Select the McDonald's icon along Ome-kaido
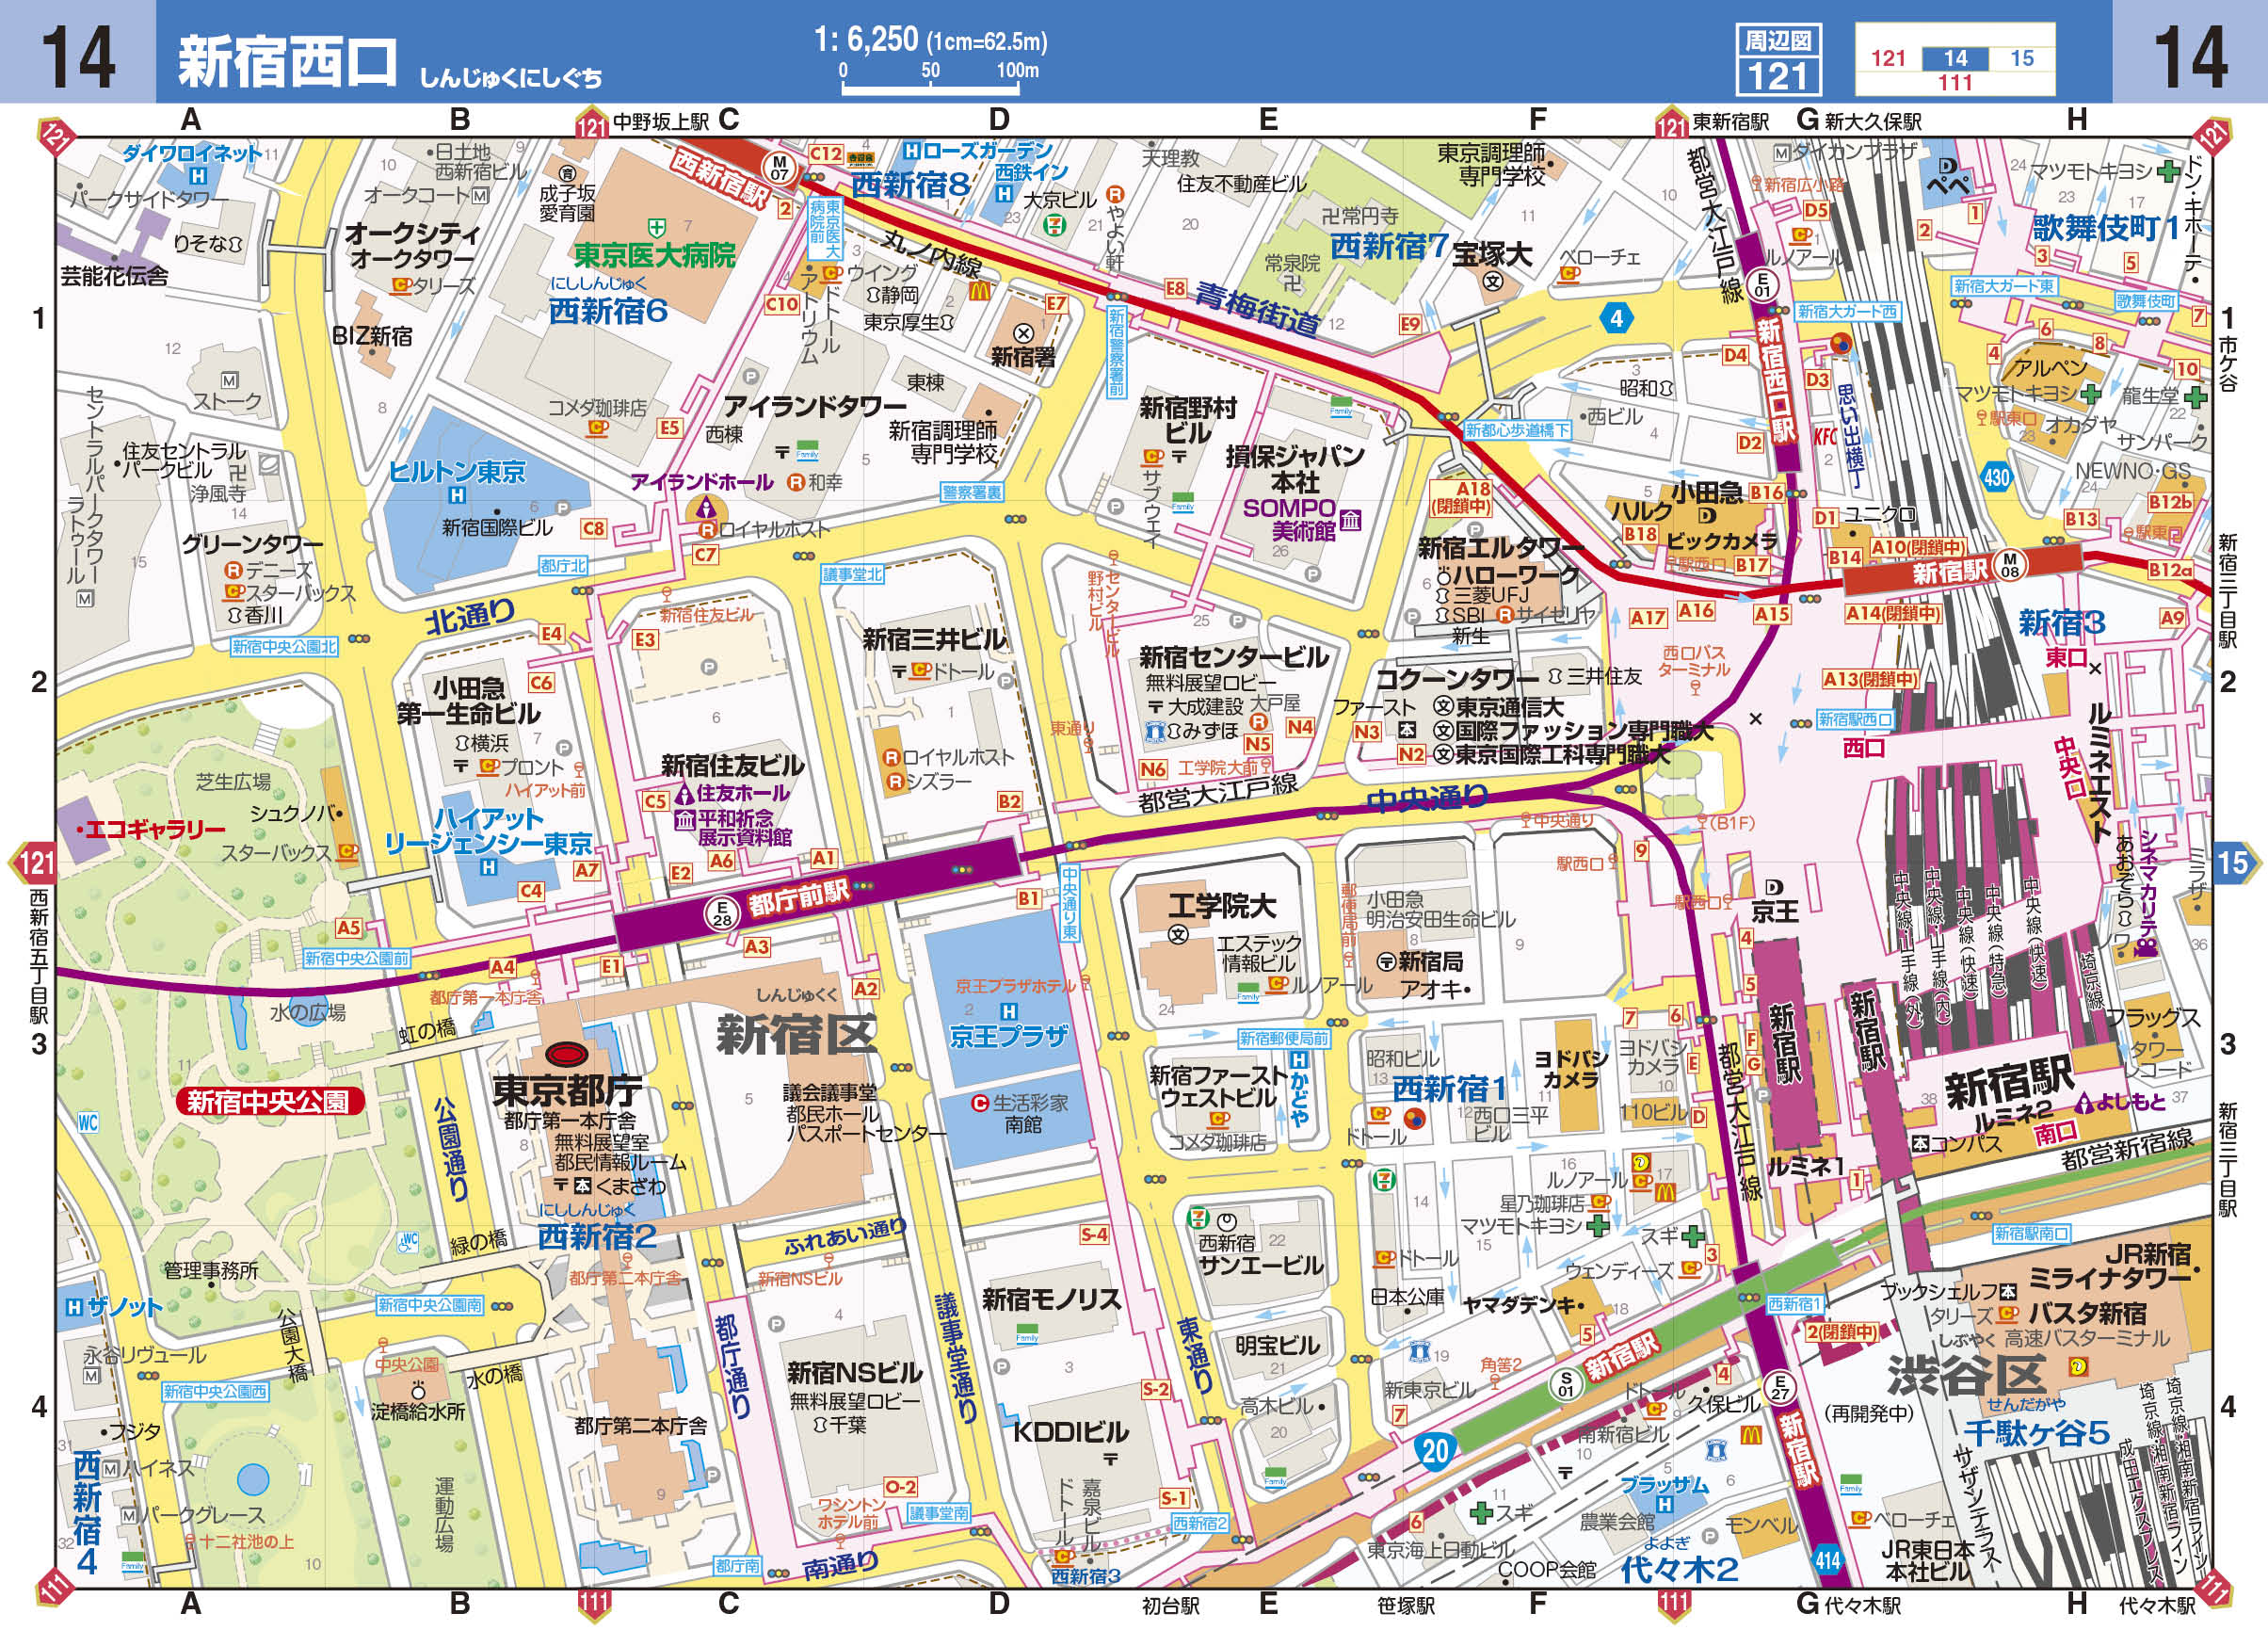This screenshot has width=2268, height=1646. click(x=981, y=292)
